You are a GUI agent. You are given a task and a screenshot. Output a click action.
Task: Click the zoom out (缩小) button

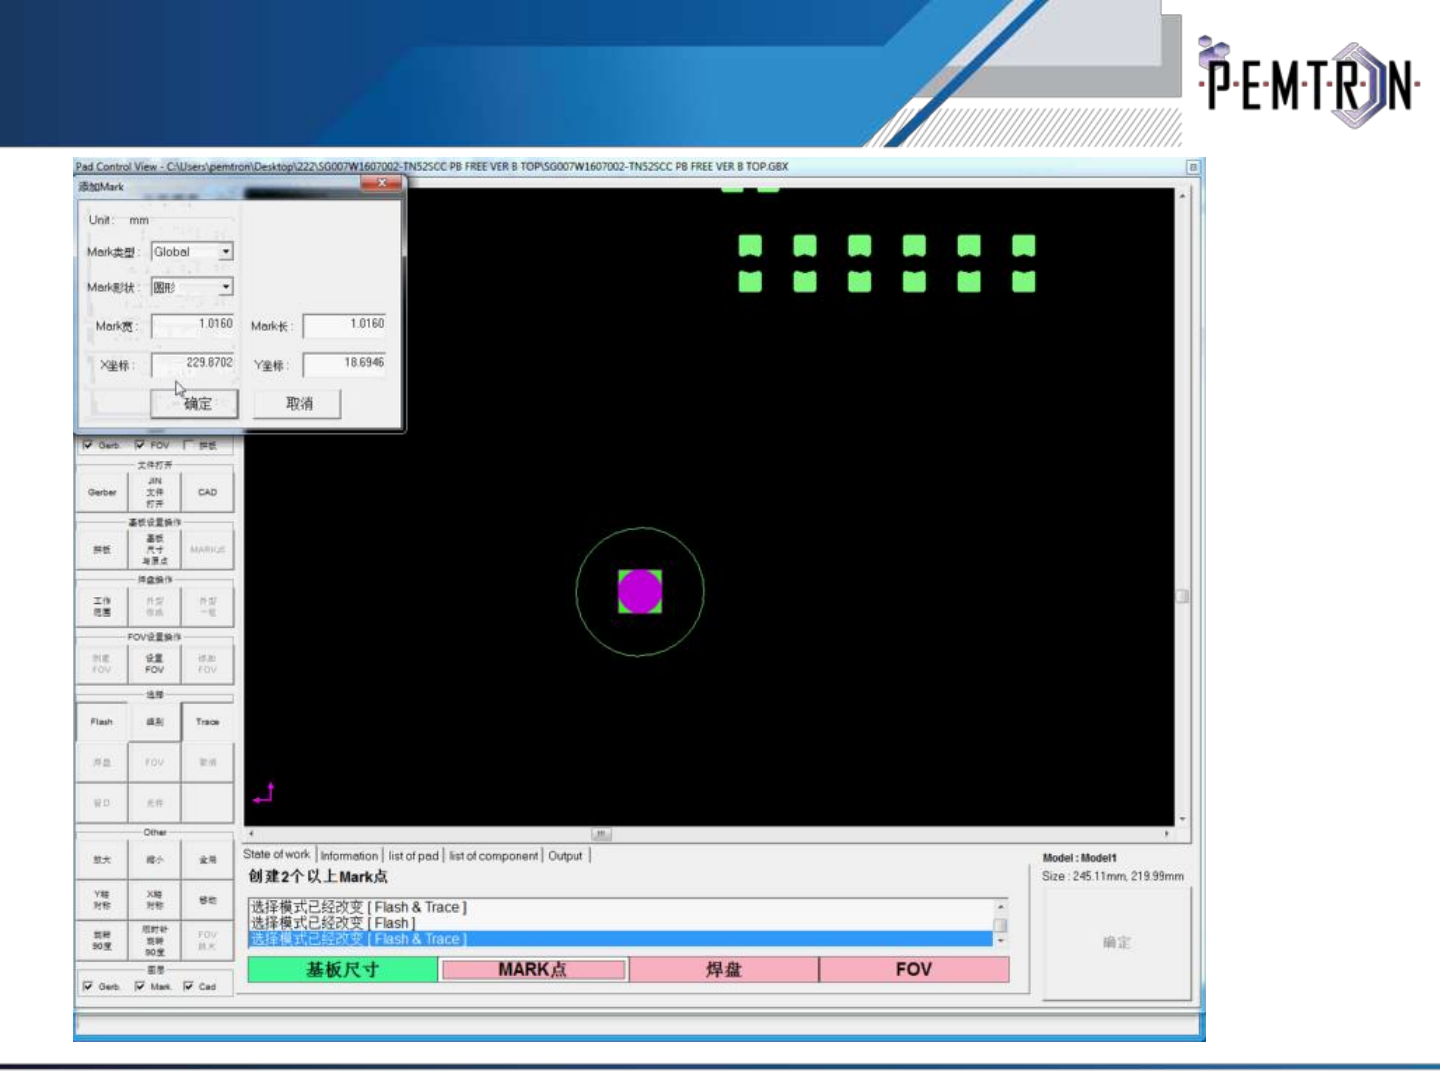155,860
